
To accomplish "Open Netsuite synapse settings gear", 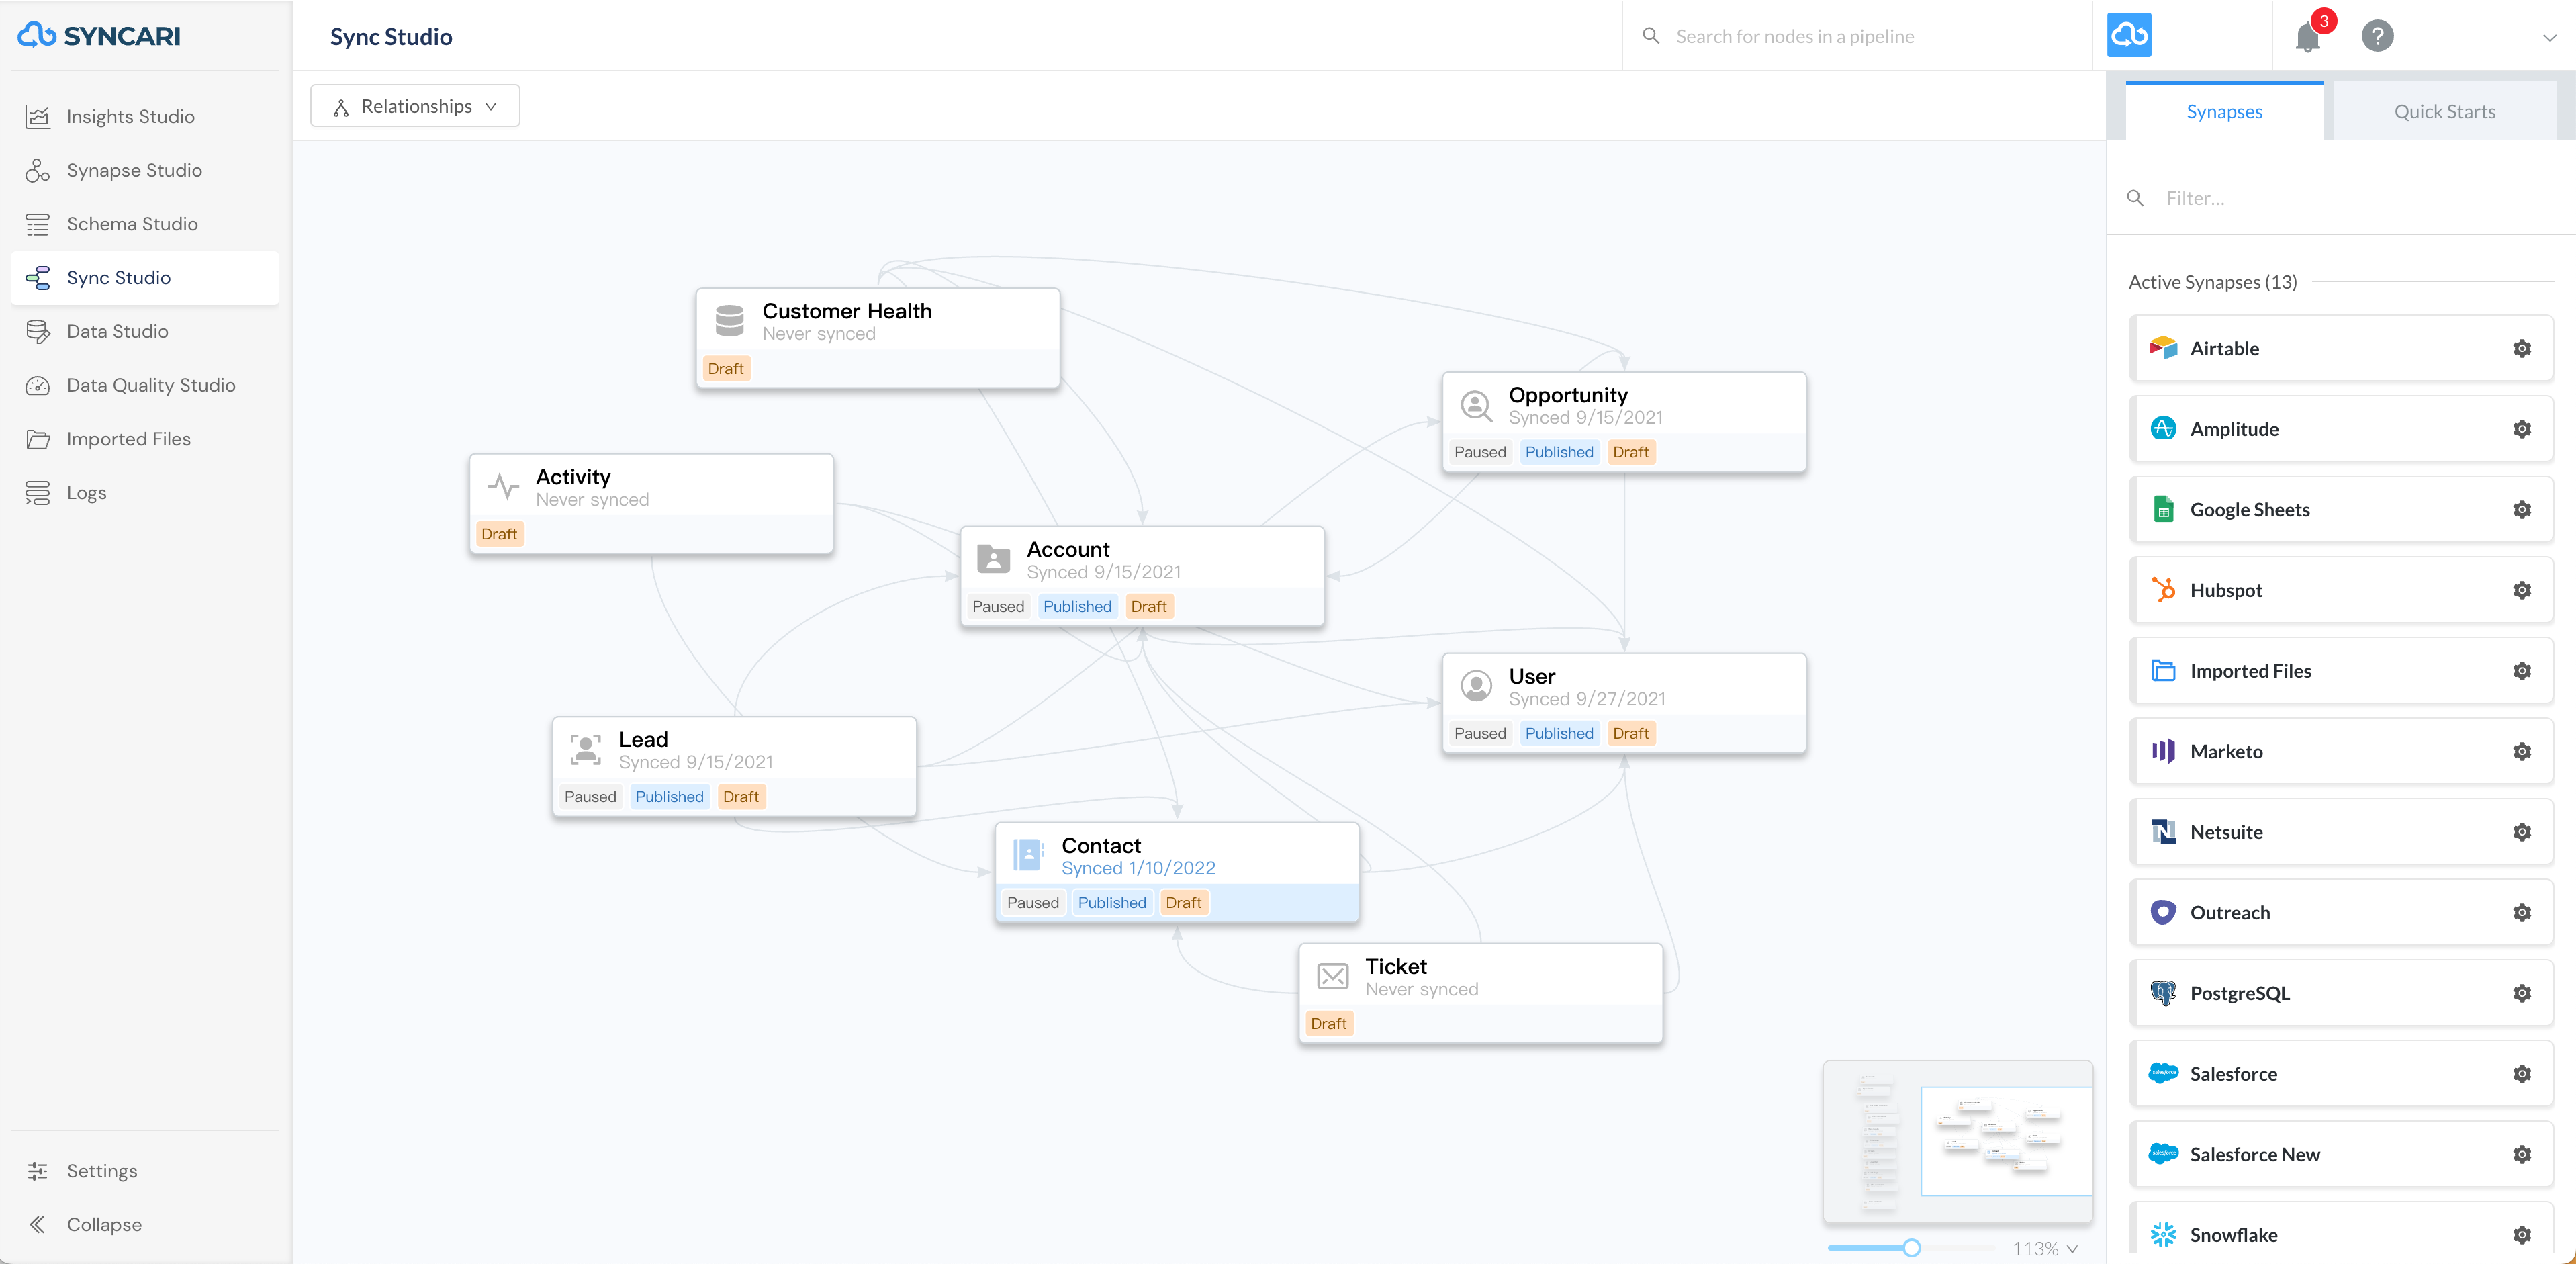I will pyautogui.click(x=2522, y=832).
